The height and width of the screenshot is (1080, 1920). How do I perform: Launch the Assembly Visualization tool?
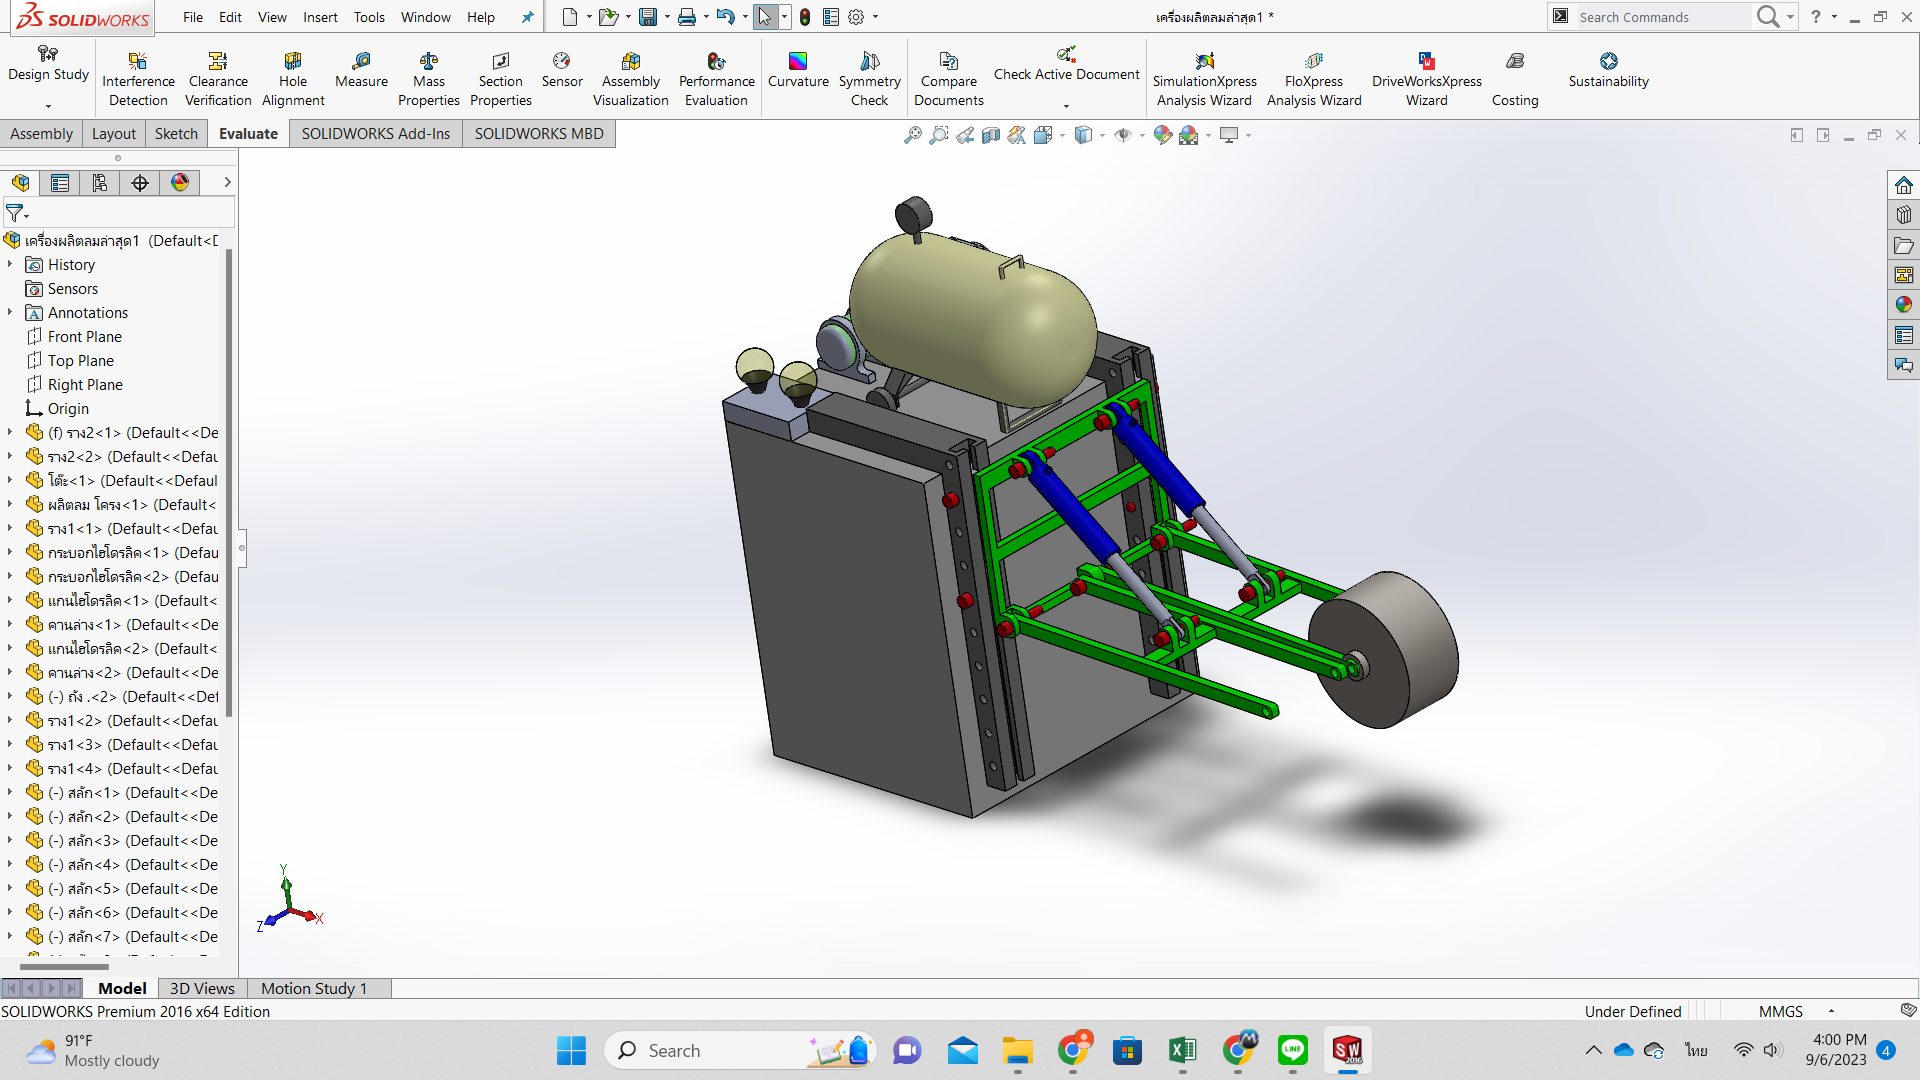click(x=630, y=80)
